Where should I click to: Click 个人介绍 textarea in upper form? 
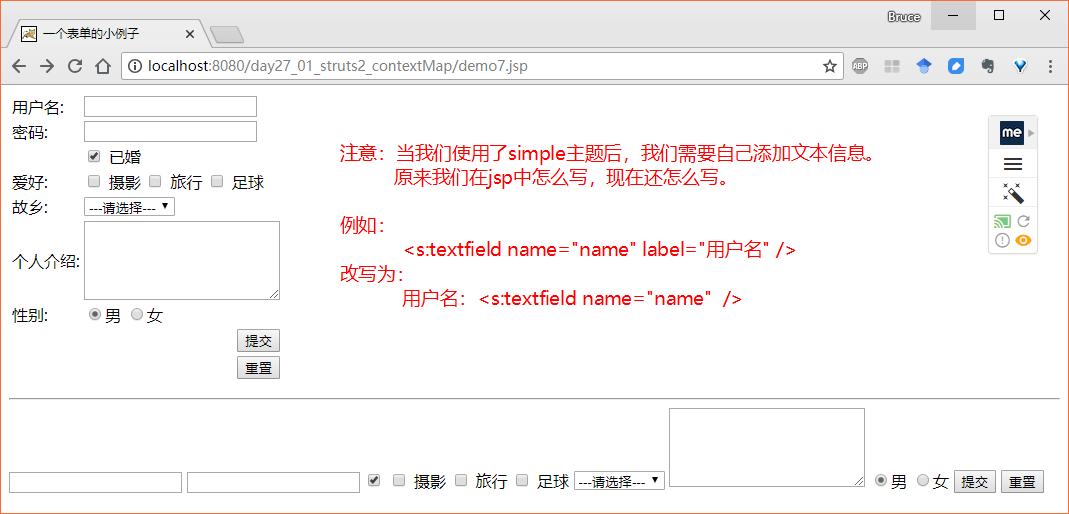[x=182, y=260]
